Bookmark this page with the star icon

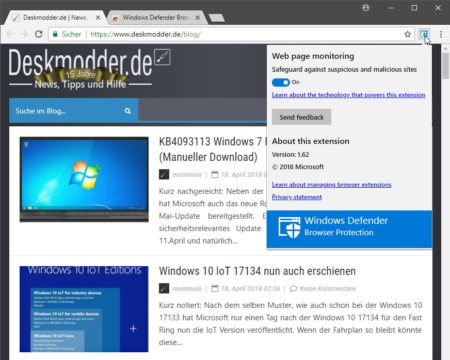407,34
